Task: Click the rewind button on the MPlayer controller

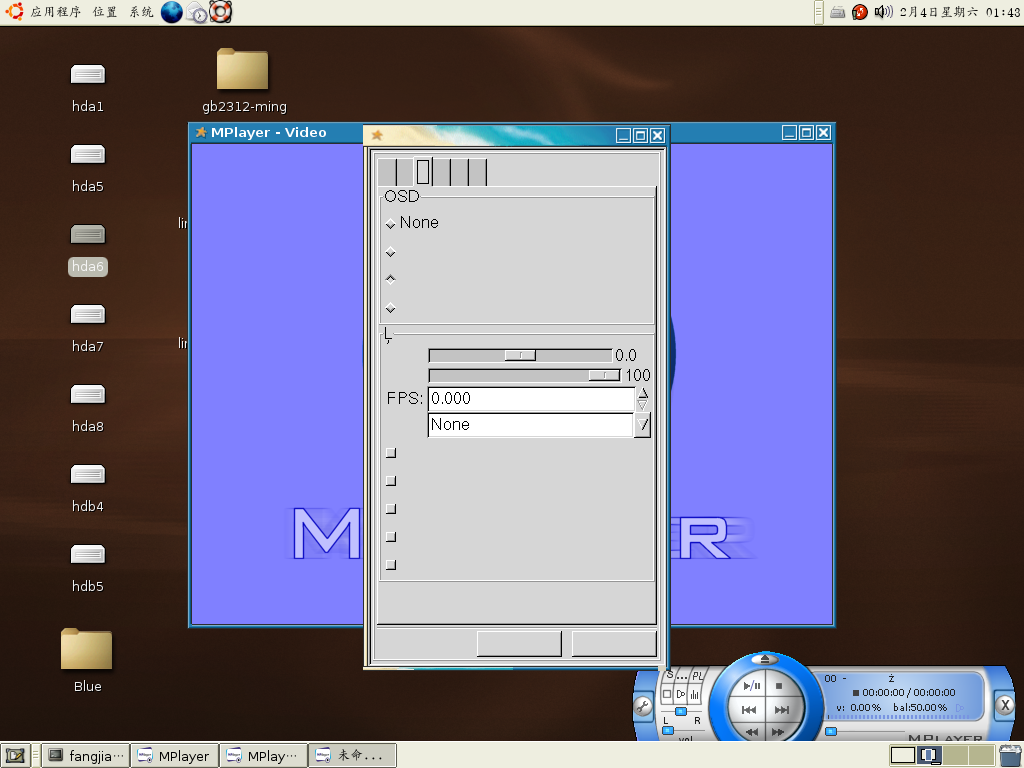Action: 752,732
